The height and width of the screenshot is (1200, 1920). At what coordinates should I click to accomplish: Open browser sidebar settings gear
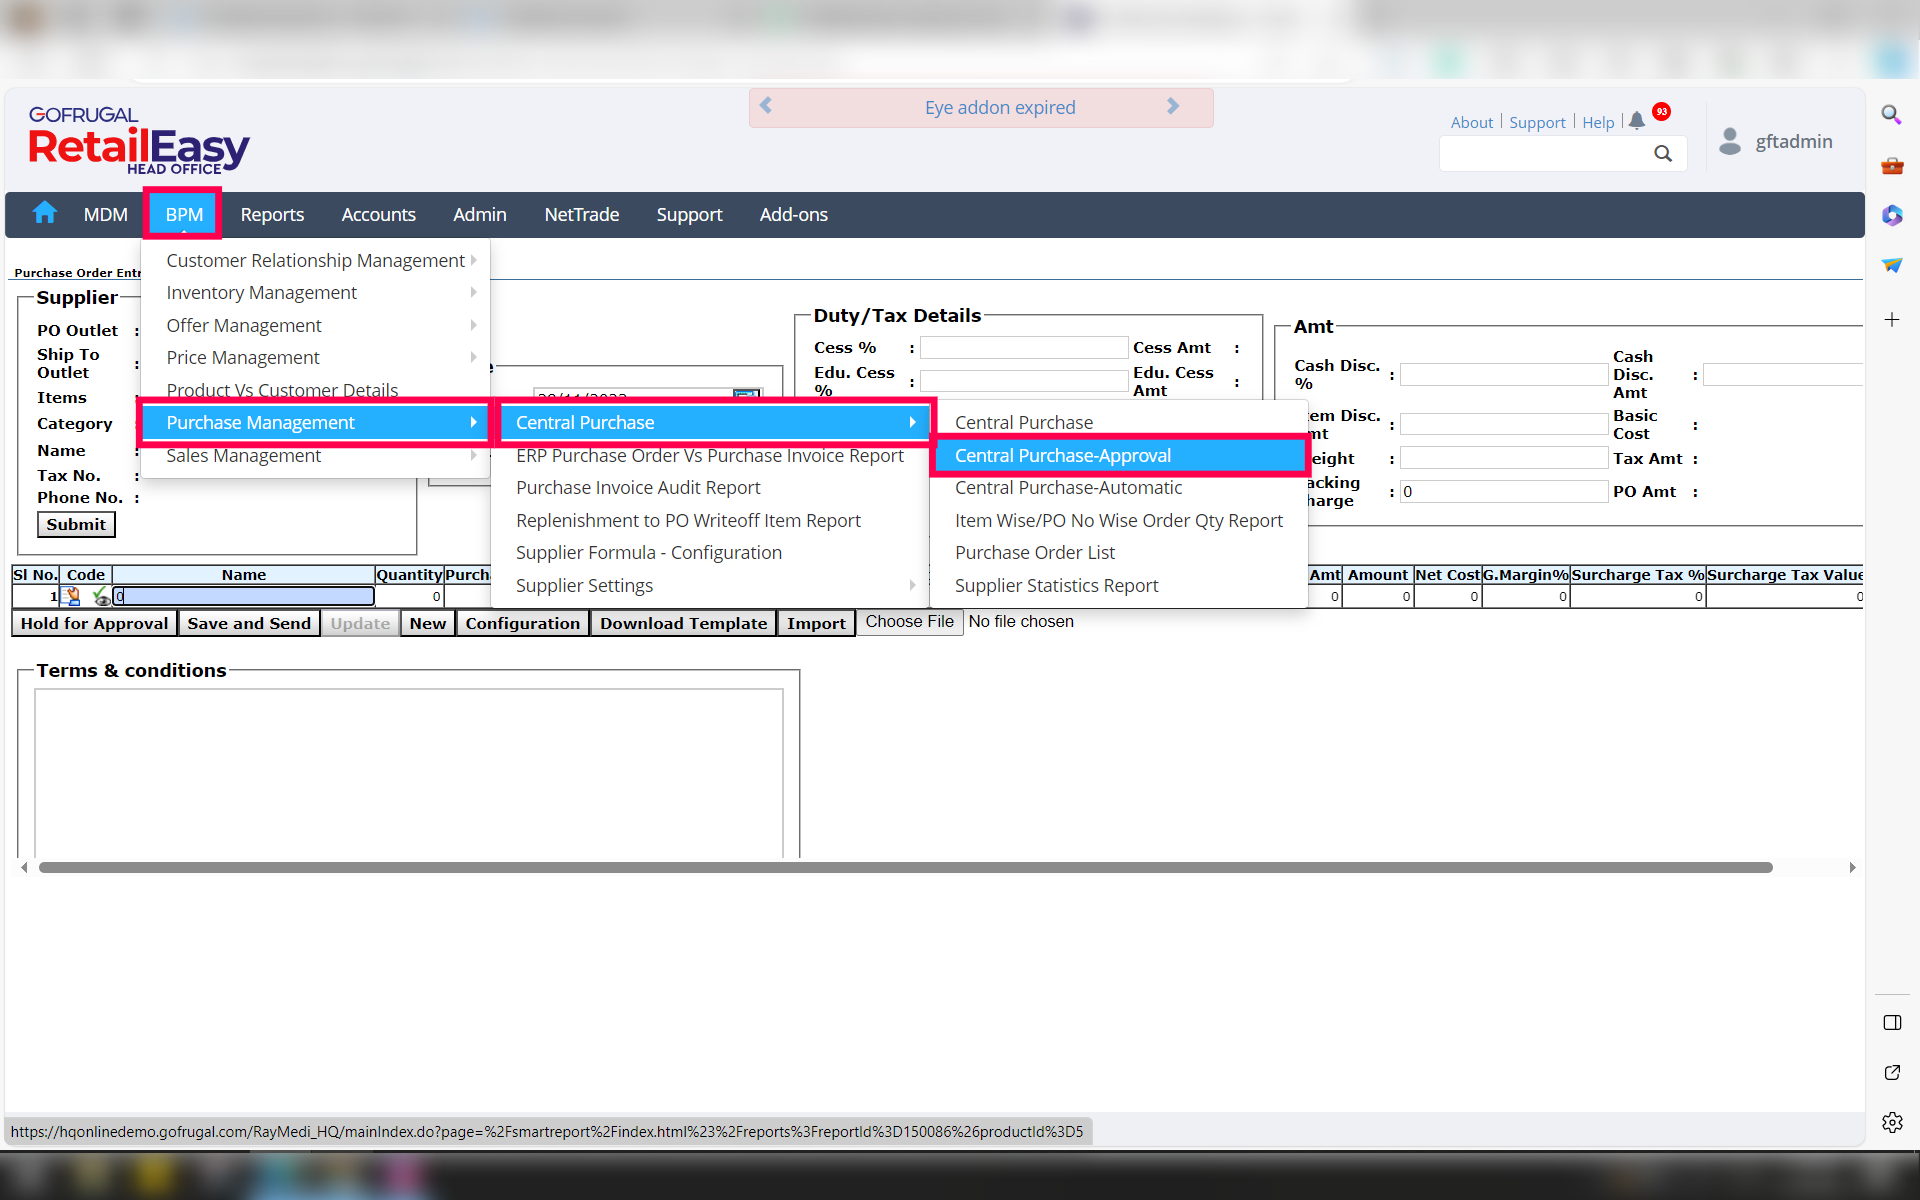click(1891, 1122)
